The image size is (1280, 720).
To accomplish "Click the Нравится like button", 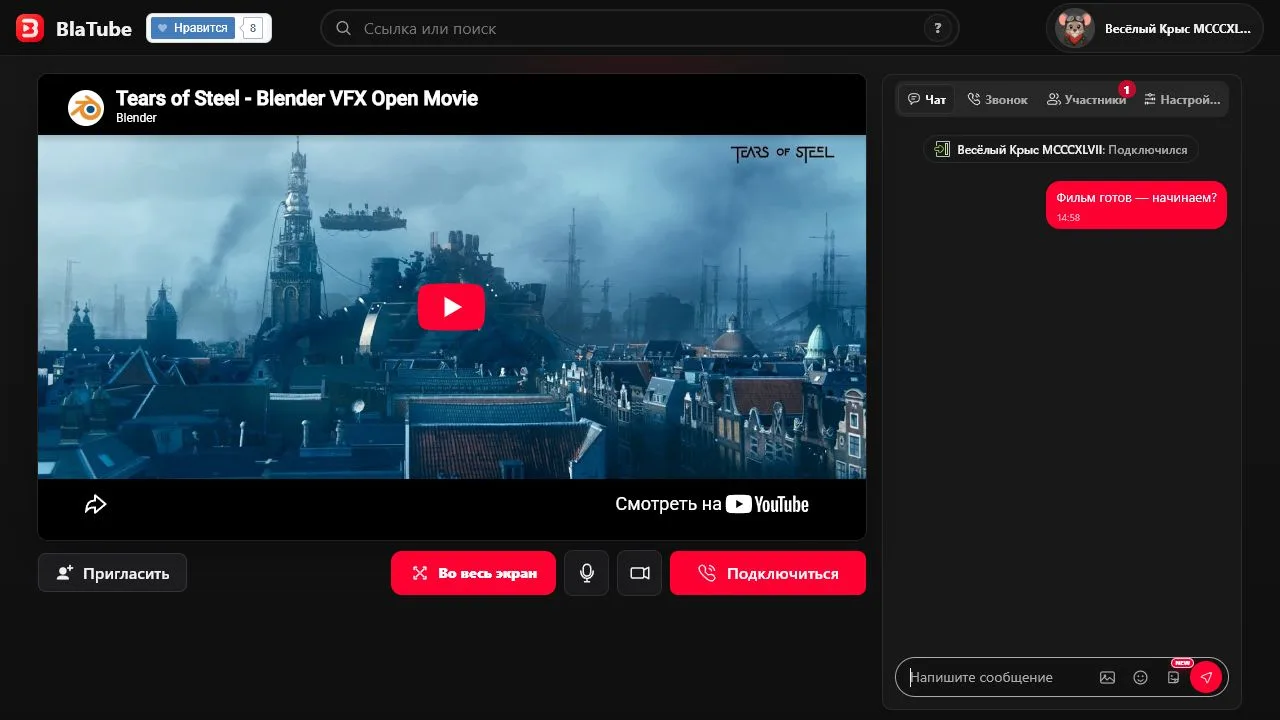I will (x=193, y=28).
